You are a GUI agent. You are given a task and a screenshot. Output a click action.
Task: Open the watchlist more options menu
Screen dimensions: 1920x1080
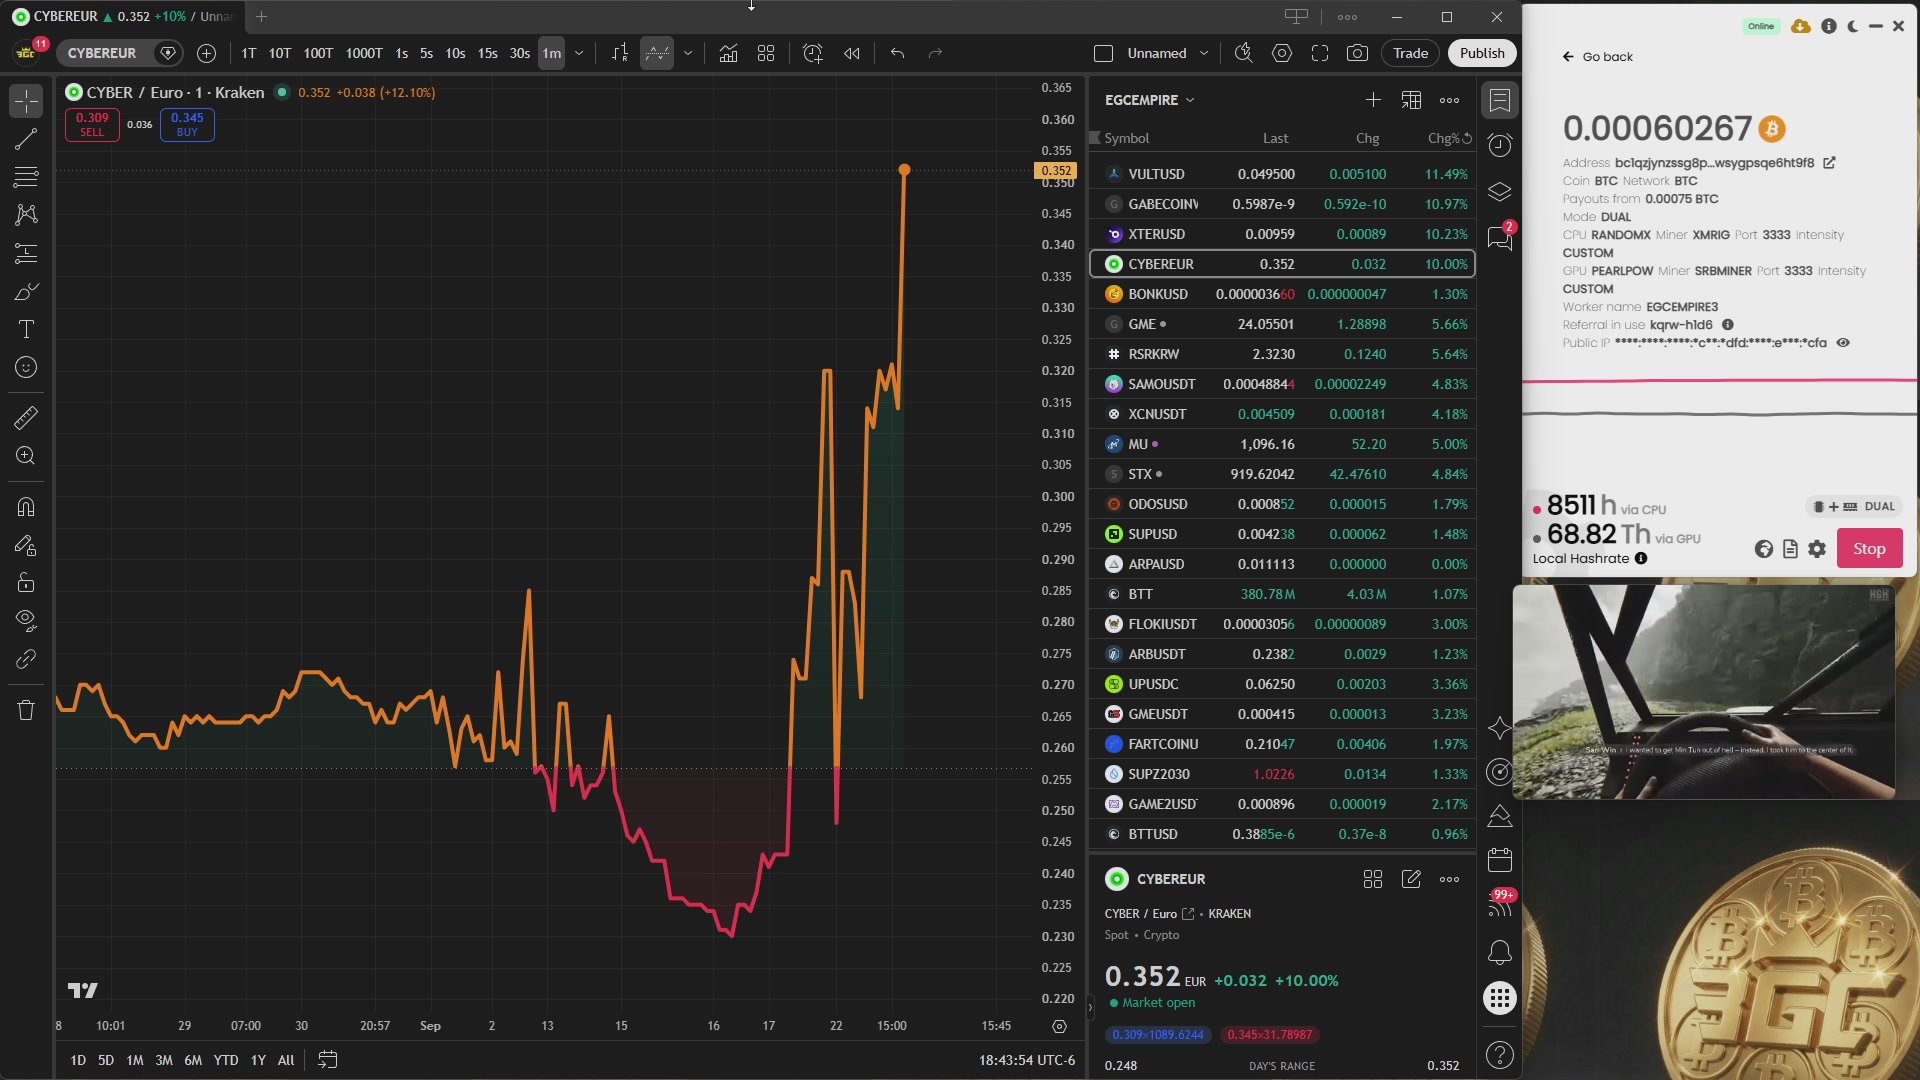pyautogui.click(x=1449, y=100)
